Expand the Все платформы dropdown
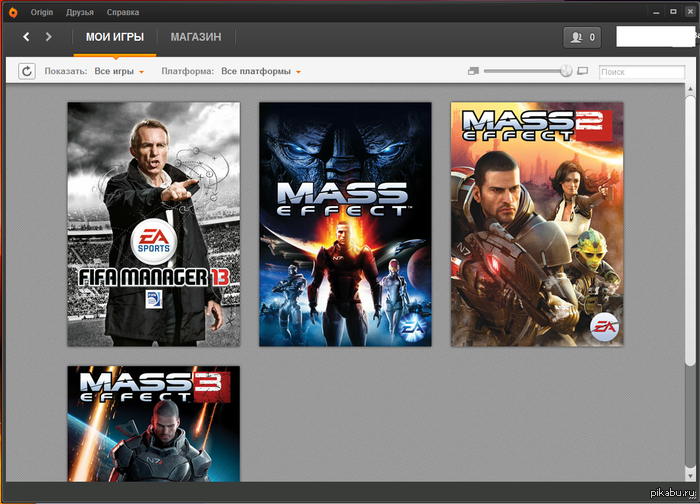The image size is (700, 504). click(x=261, y=71)
